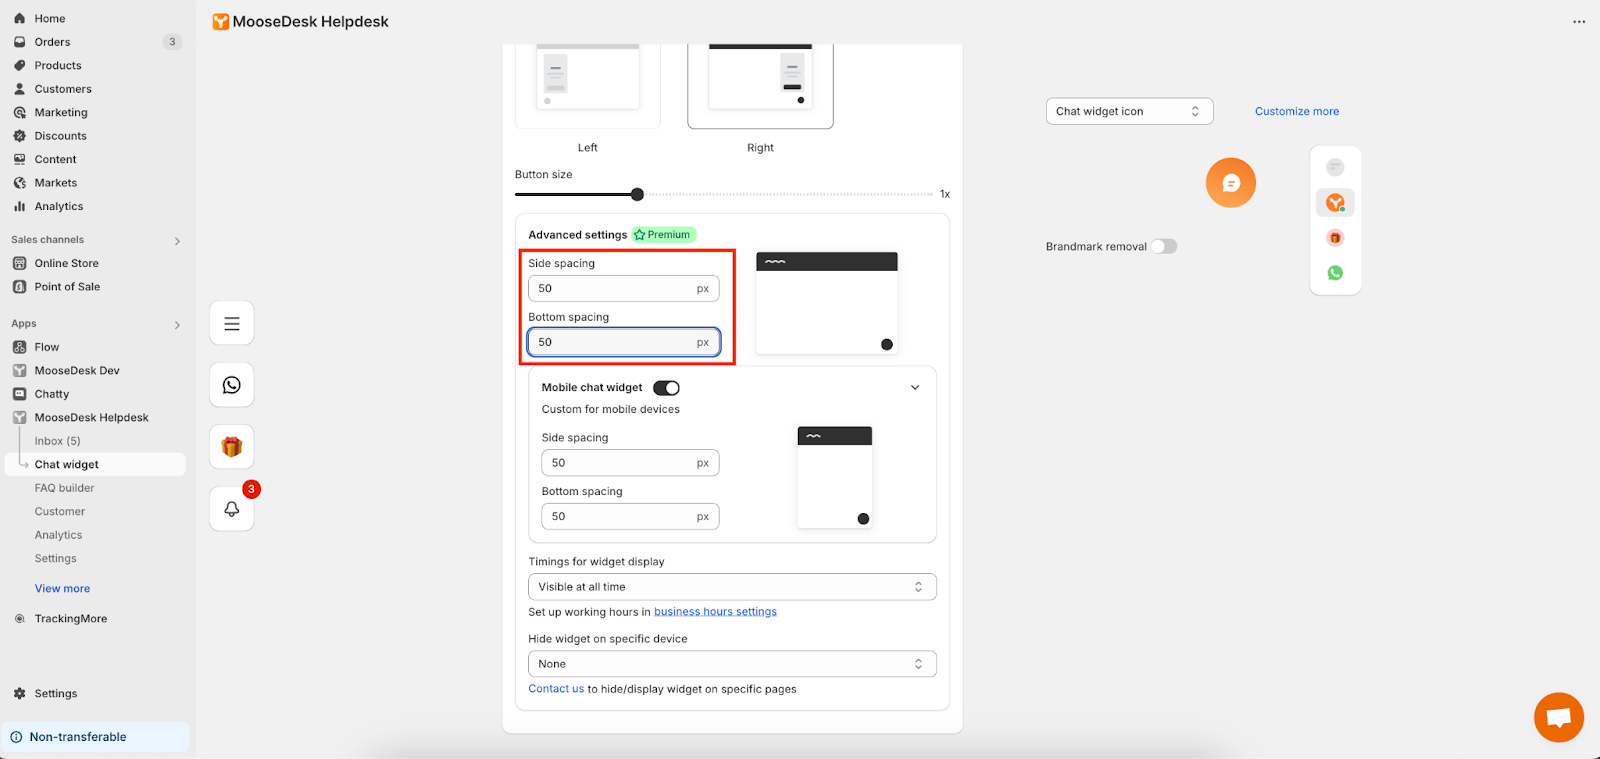Click the Customers person icon
The image size is (1600, 759).
tap(19, 89)
